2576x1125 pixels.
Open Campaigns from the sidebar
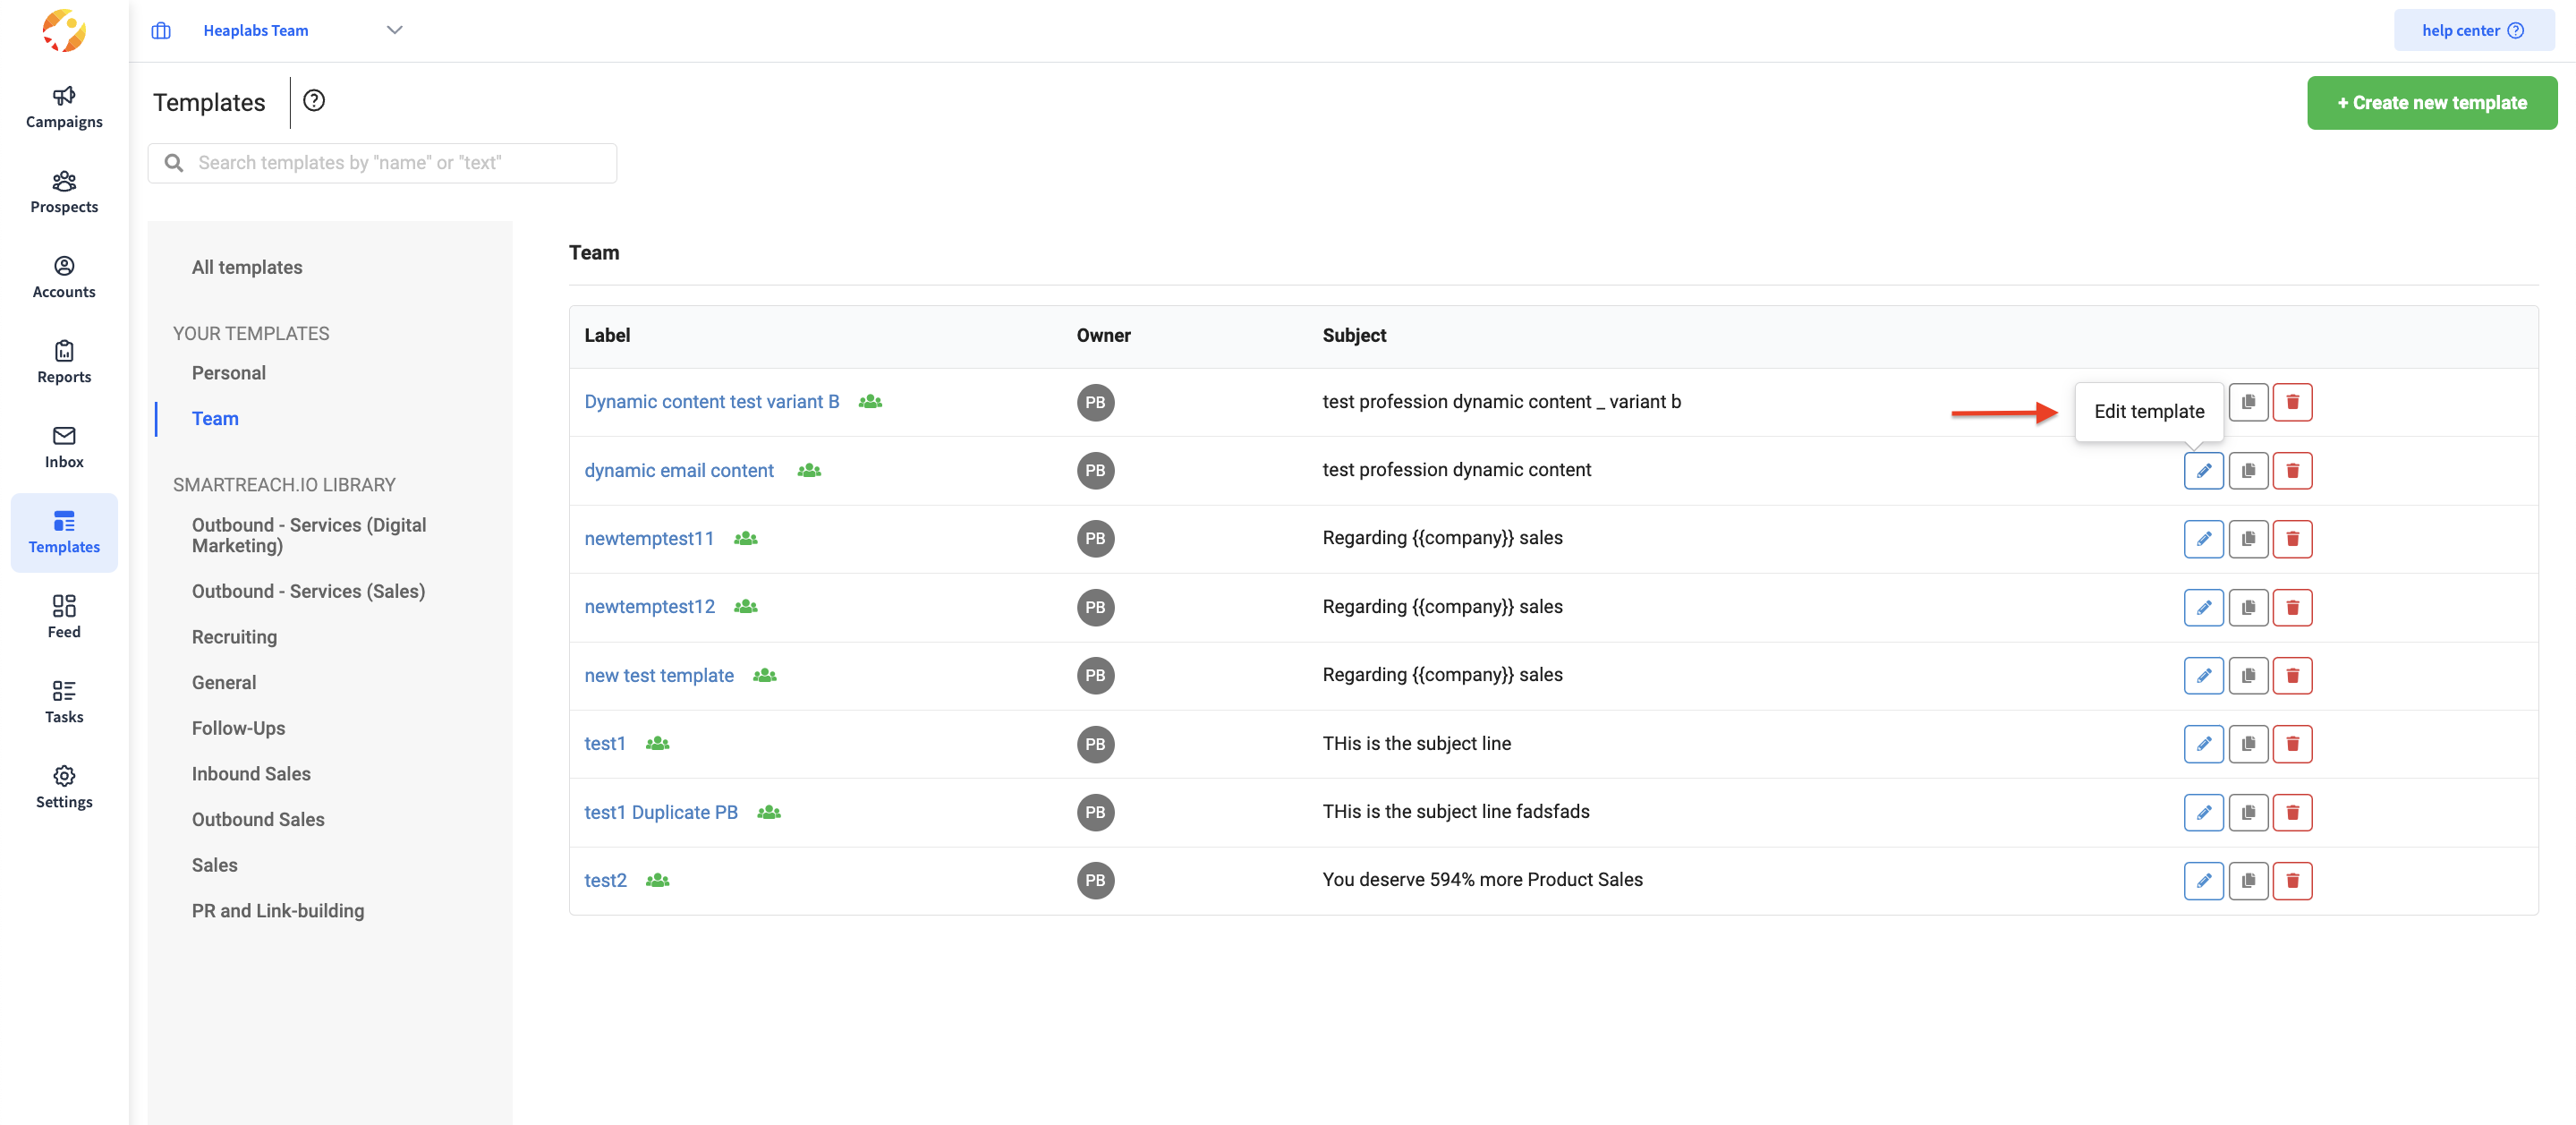(64, 107)
